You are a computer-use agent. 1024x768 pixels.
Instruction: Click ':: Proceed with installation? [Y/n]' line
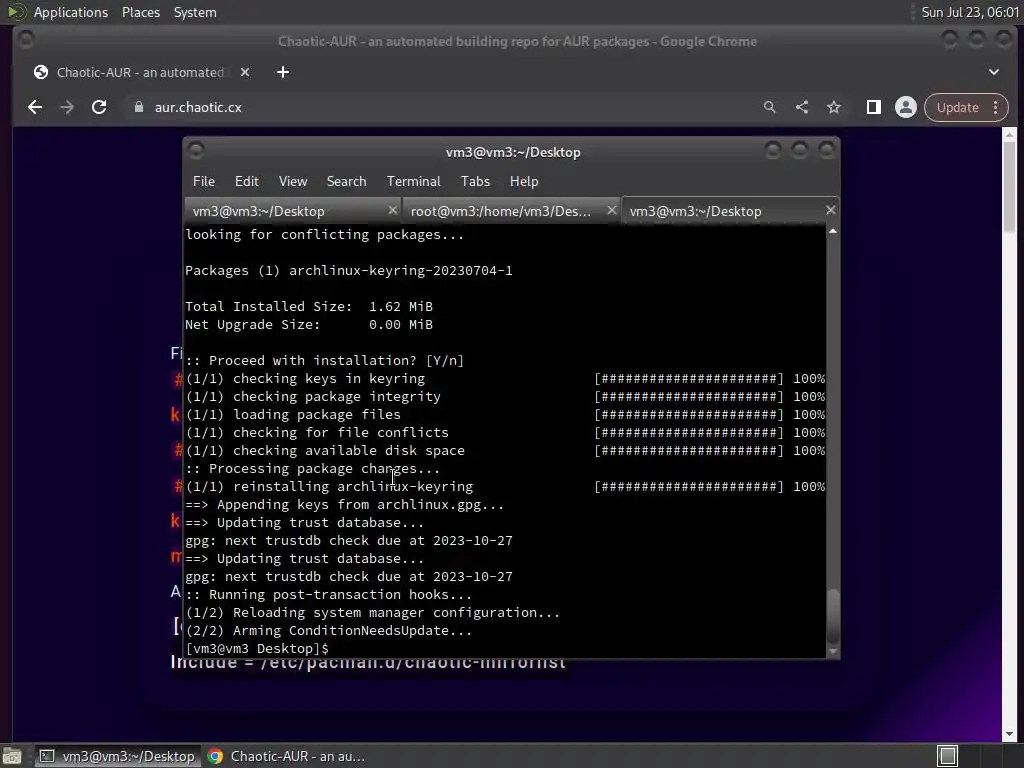(x=325, y=360)
